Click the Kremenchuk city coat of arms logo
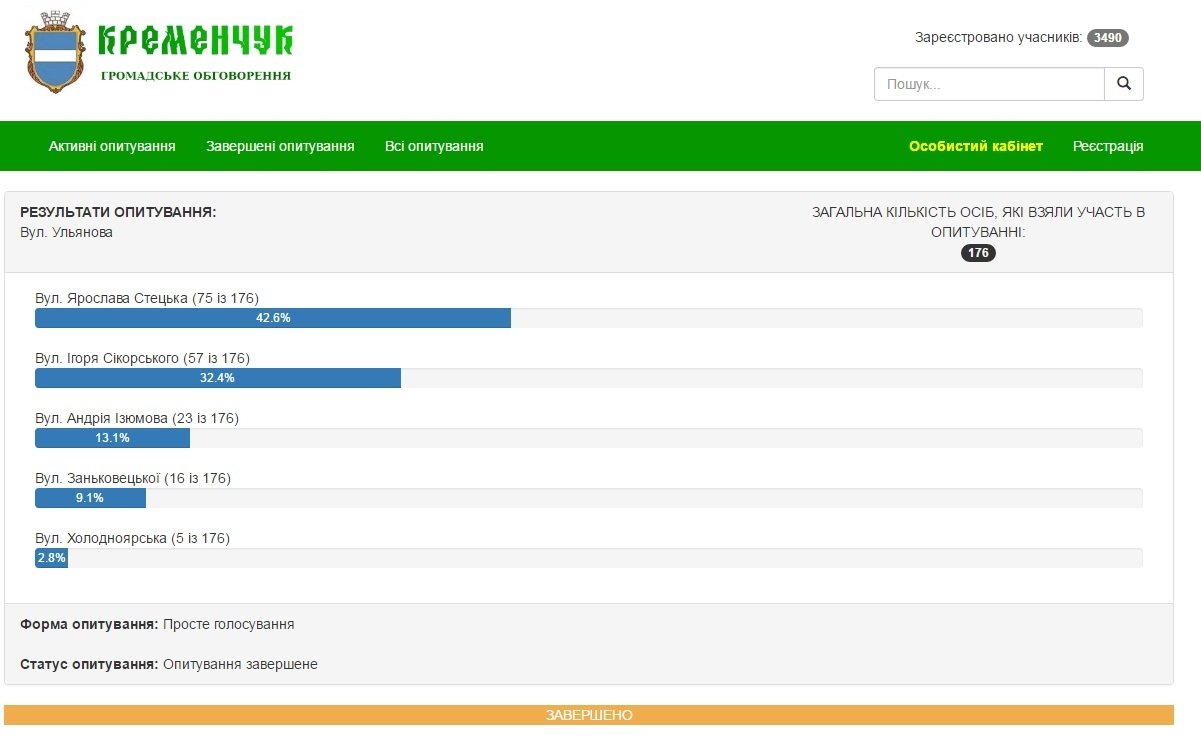 point(54,53)
